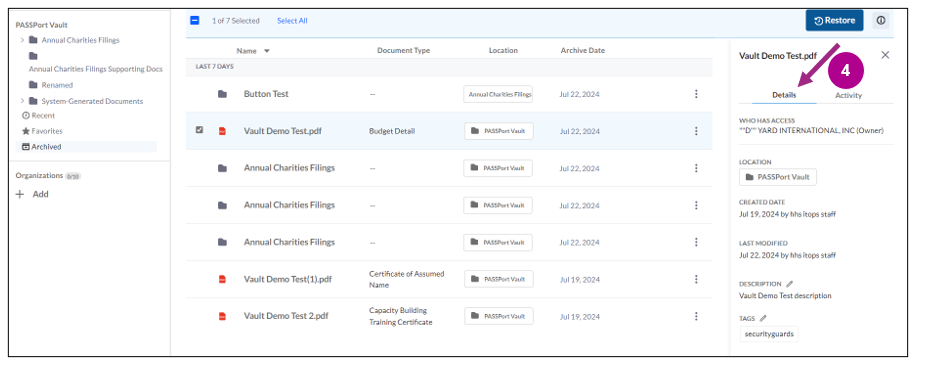Switch to the Details tab
This screenshot has width=925, height=372.
point(784,95)
